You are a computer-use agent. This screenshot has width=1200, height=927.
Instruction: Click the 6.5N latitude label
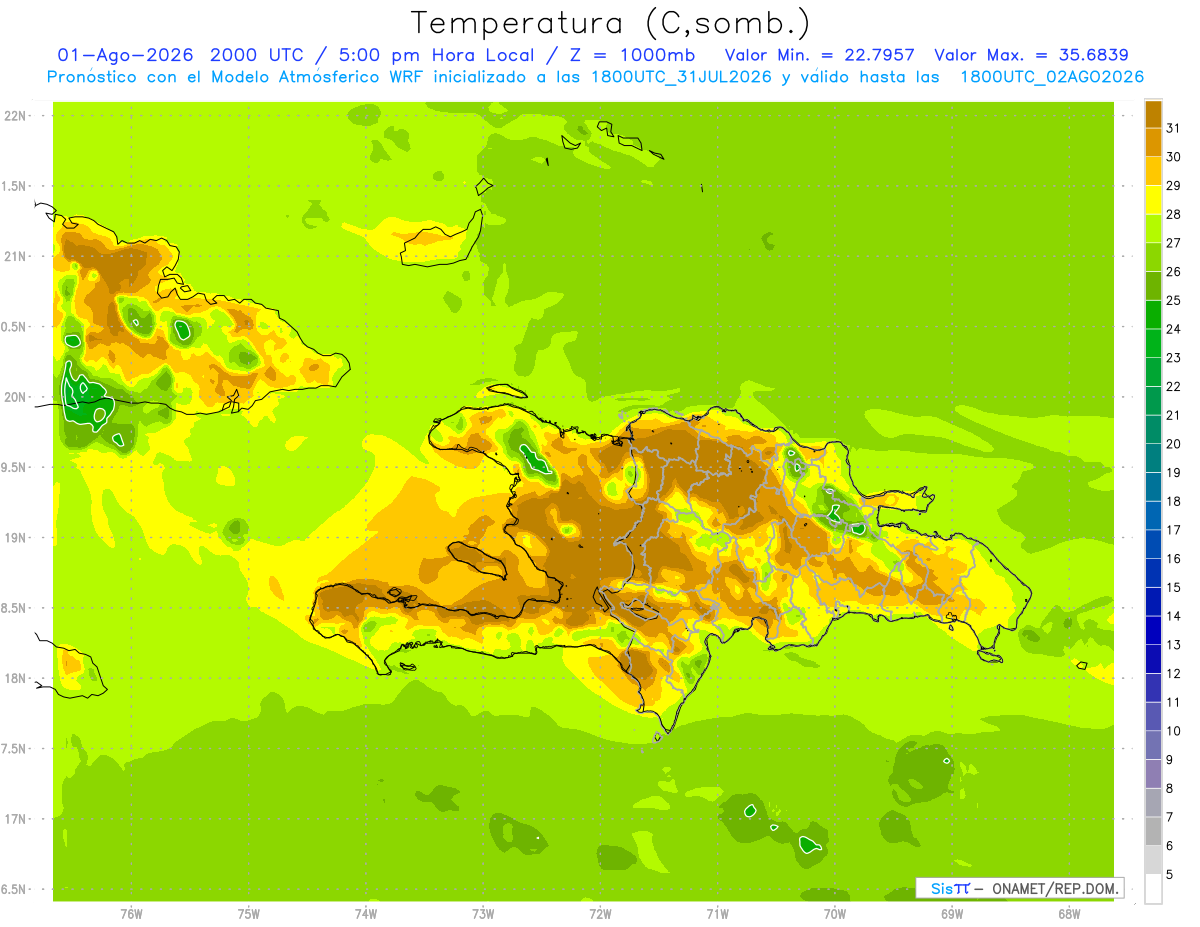point(15,890)
